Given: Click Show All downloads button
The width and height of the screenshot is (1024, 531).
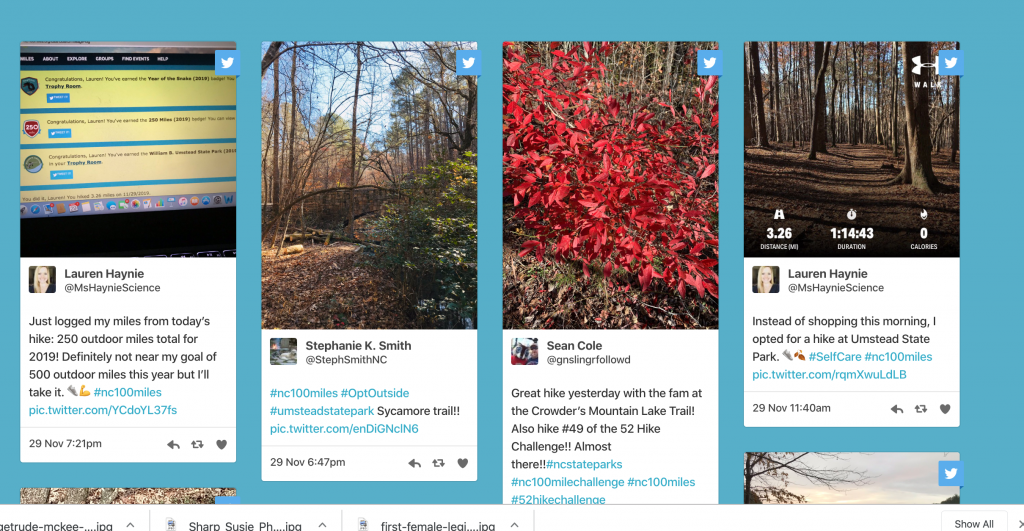Looking at the screenshot, I should click(974, 523).
